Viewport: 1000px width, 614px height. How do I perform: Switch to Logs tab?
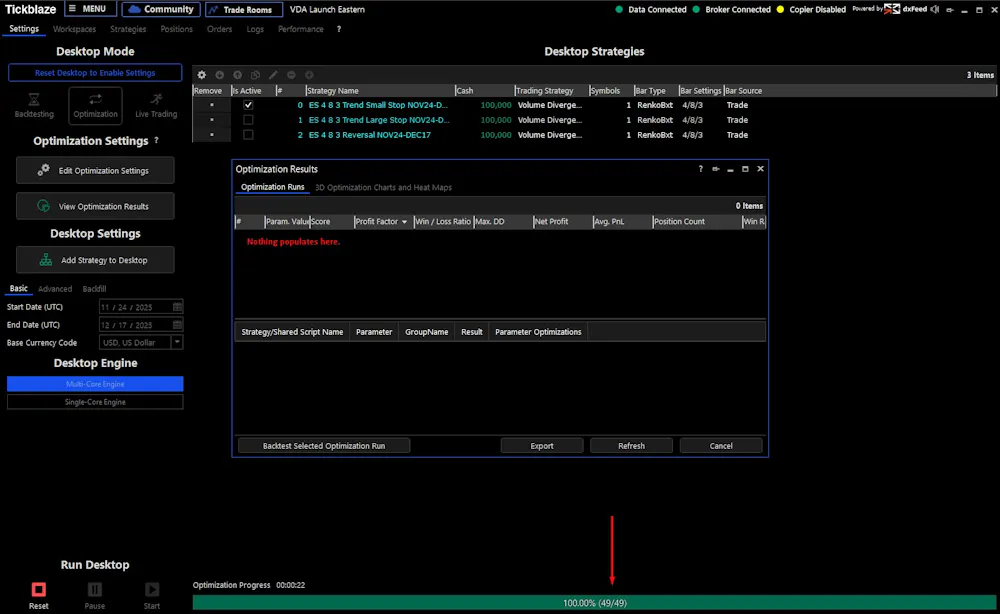(x=255, y=29)
